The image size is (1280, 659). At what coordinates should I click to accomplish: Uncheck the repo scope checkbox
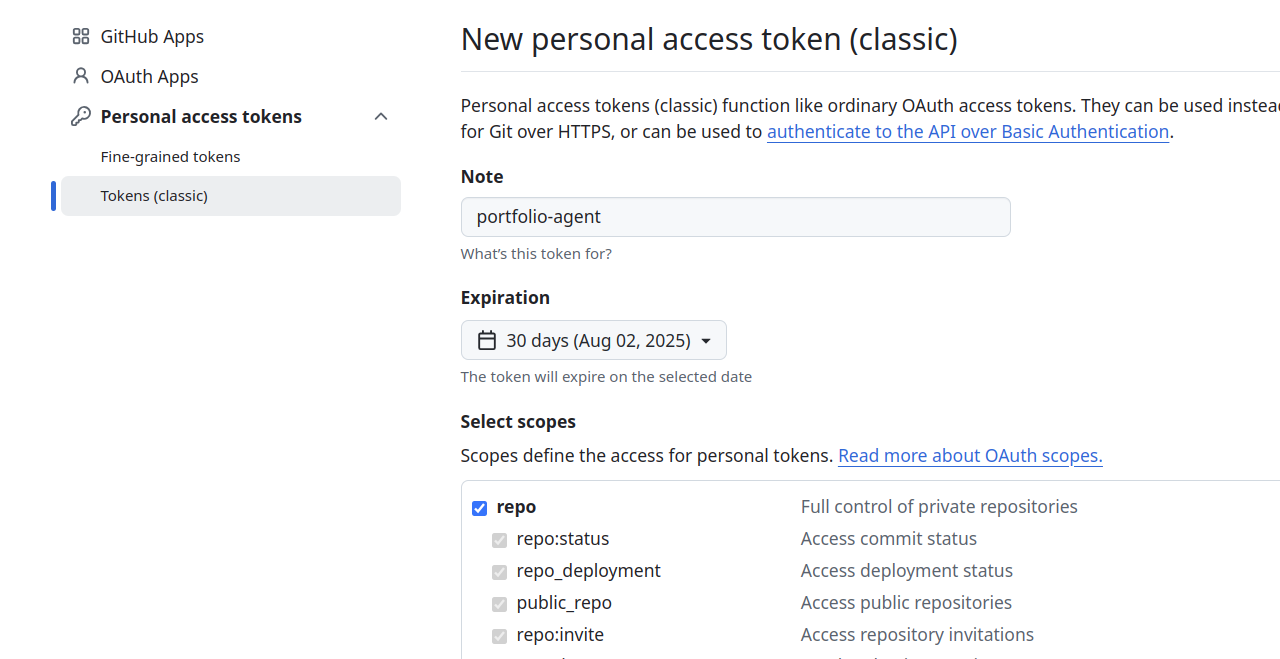tap(480, 508)
